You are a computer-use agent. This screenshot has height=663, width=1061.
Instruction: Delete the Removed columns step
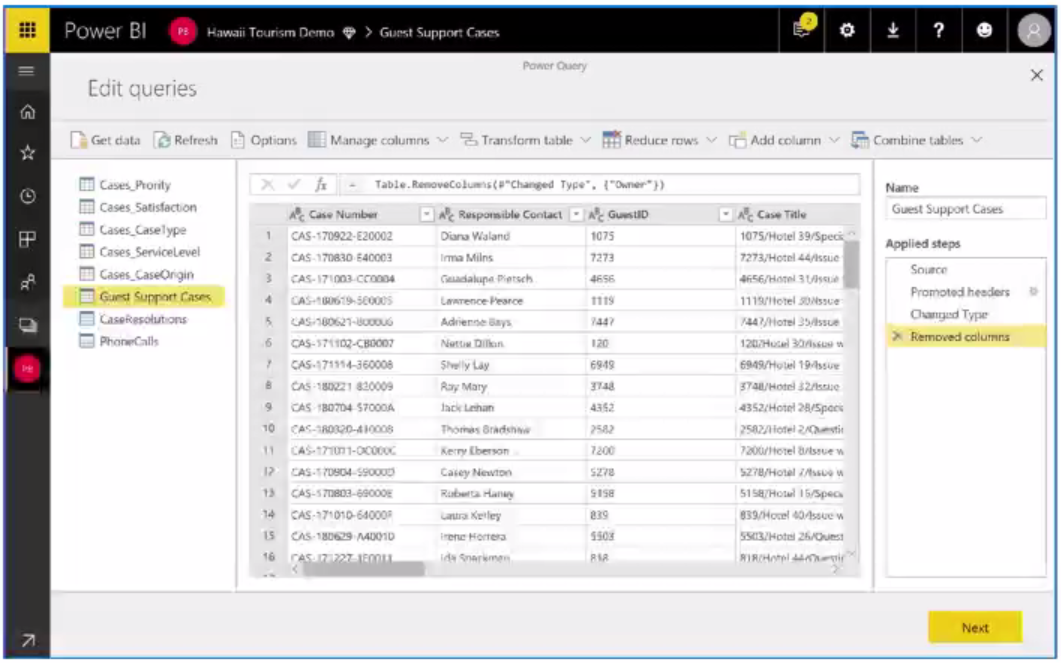[897, 336]
